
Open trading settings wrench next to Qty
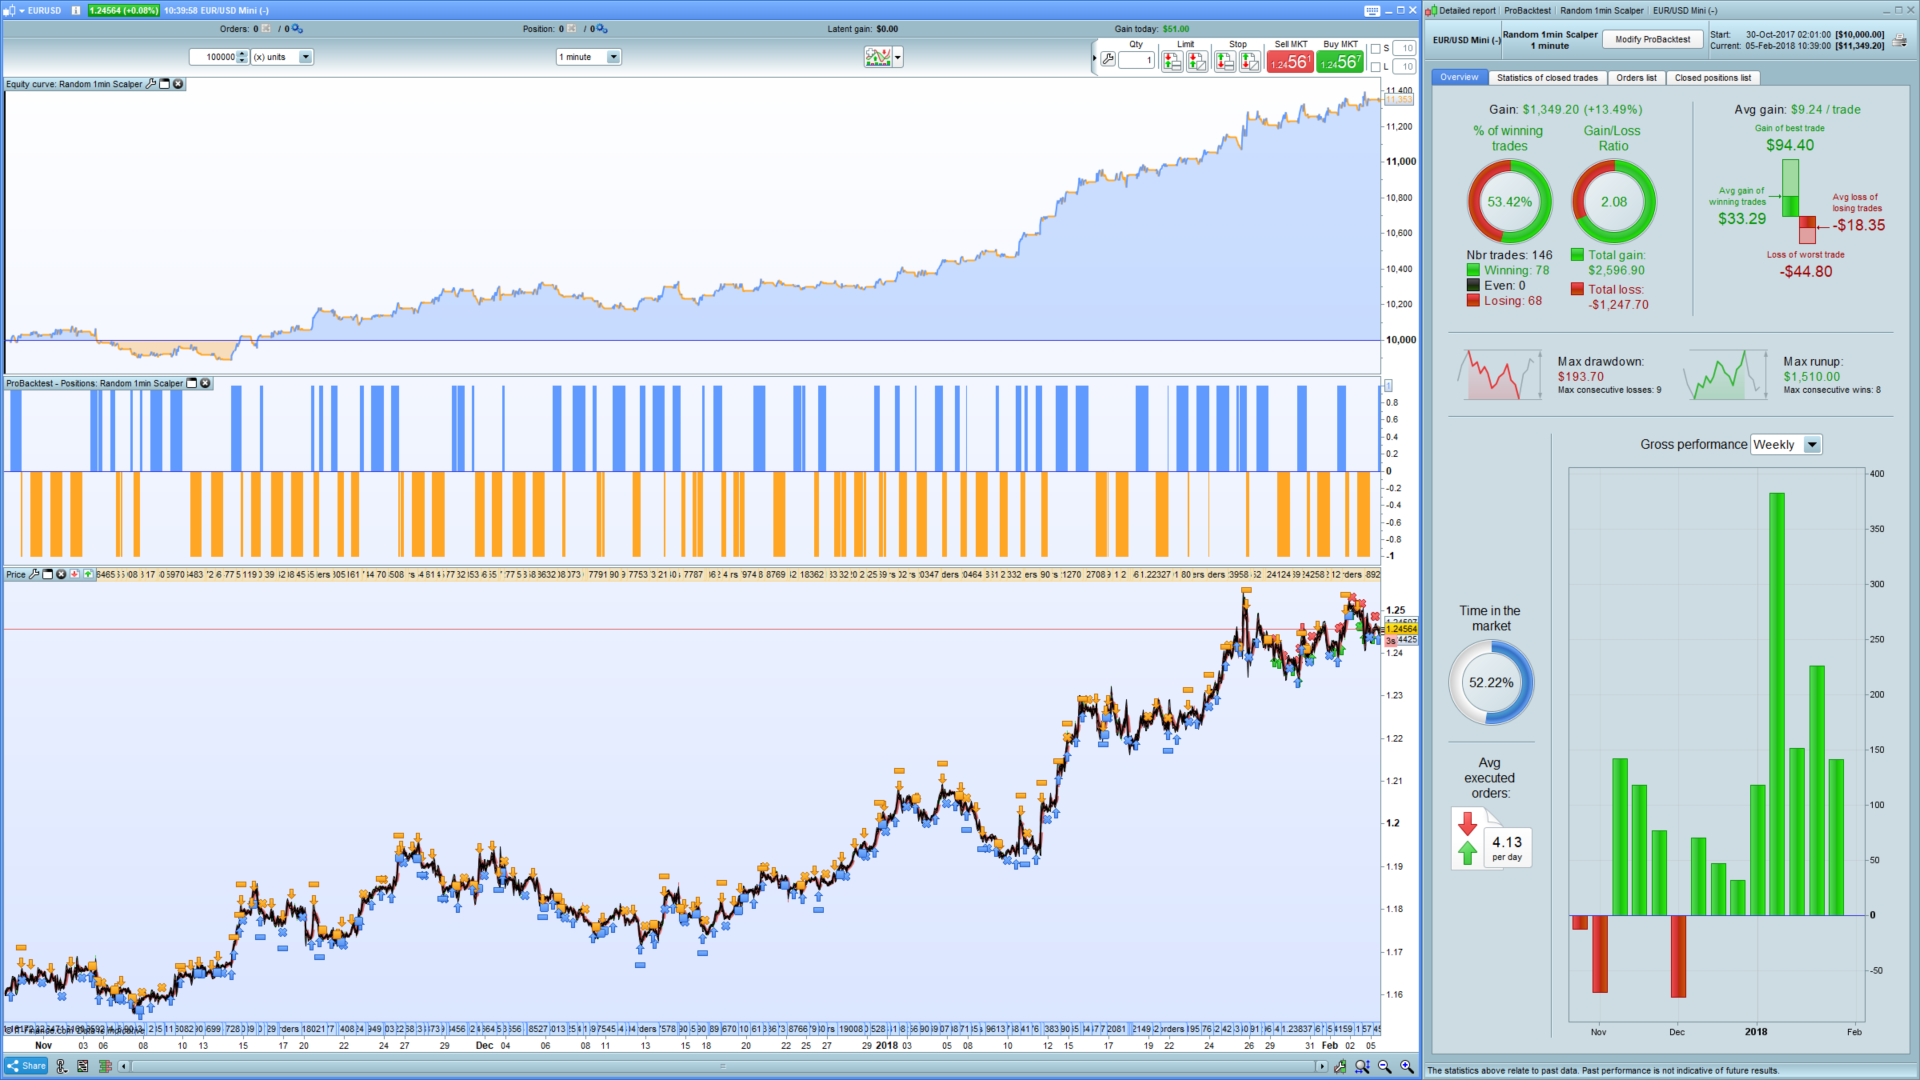pyautogui.click(x=1108, y=60)
